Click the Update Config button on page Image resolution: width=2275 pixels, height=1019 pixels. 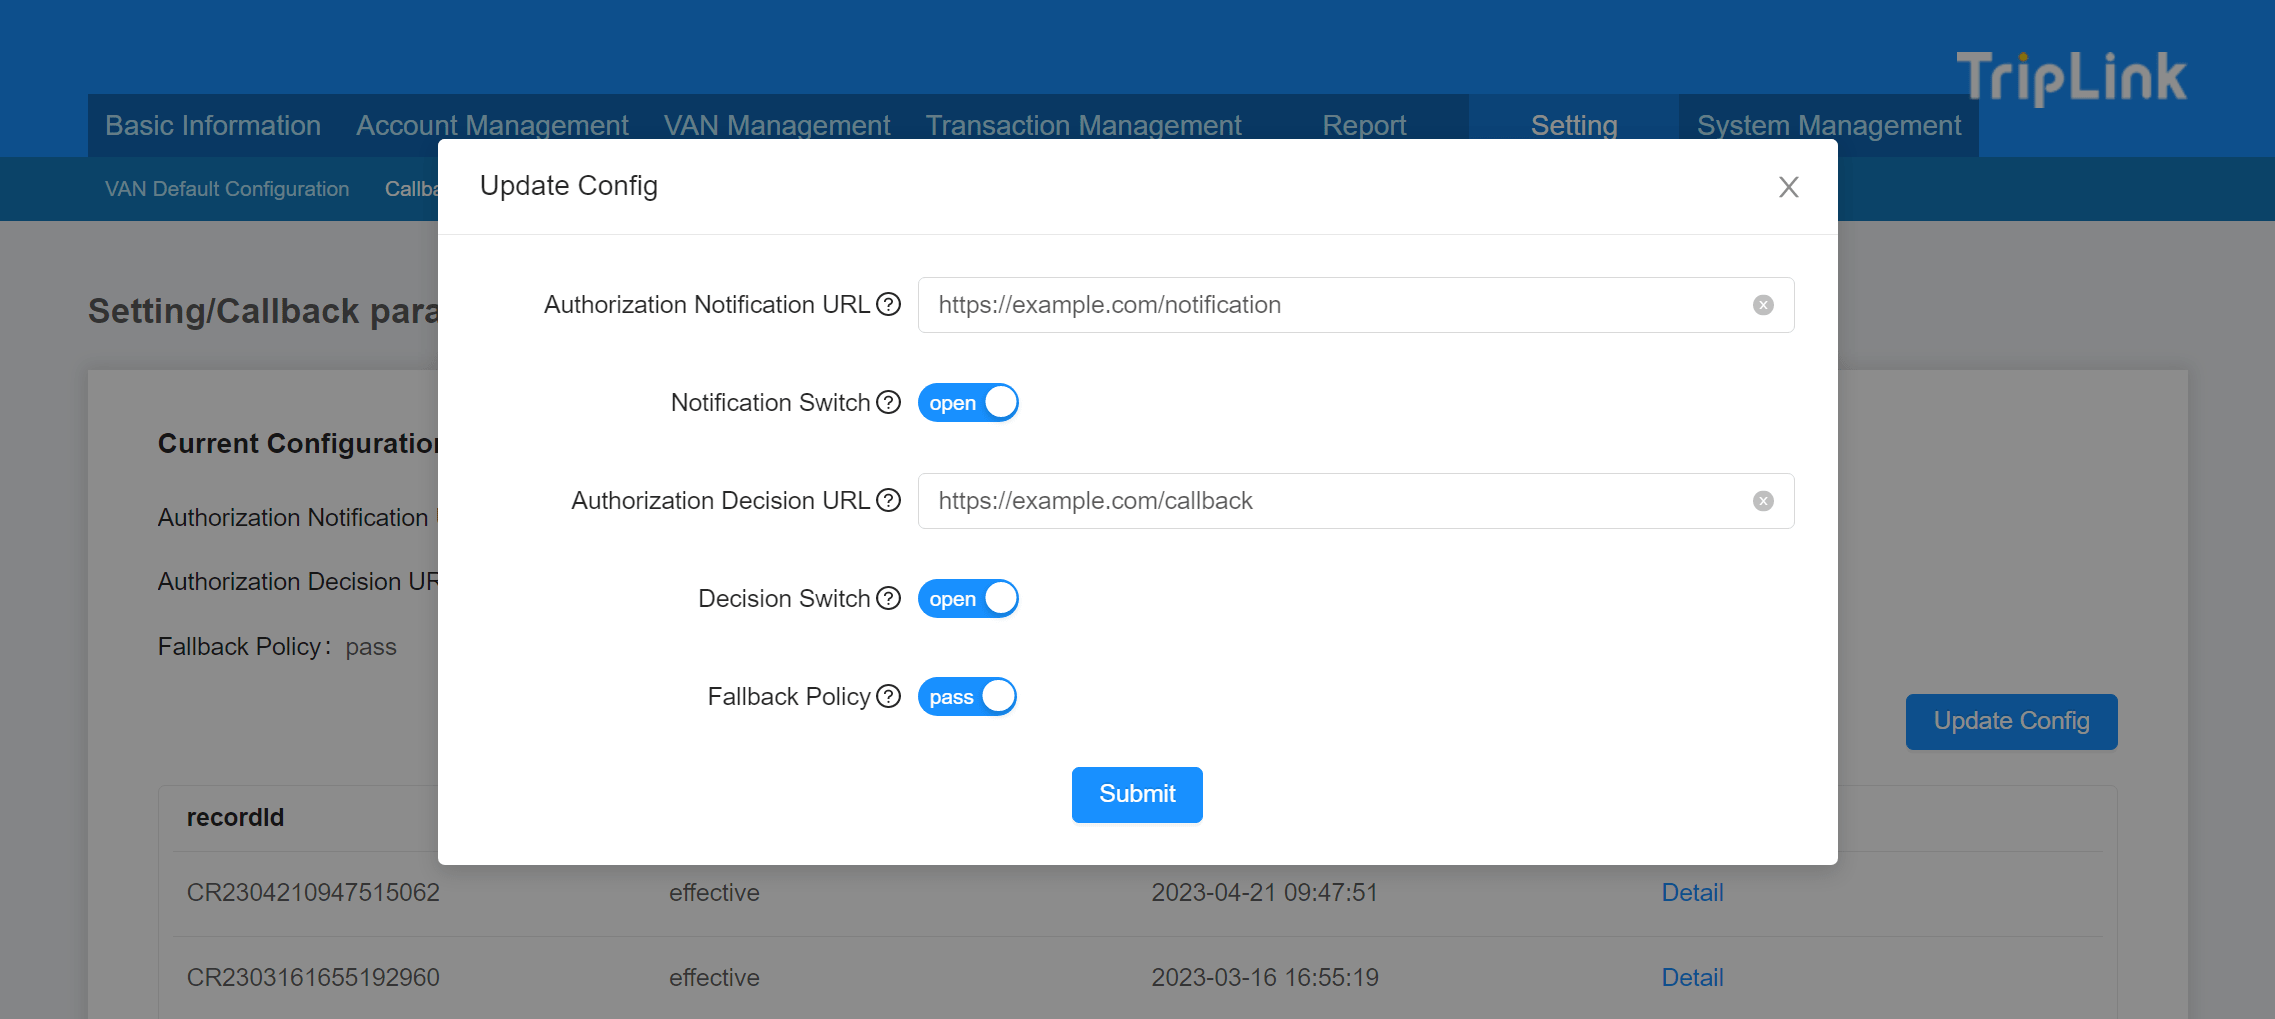2010,721
